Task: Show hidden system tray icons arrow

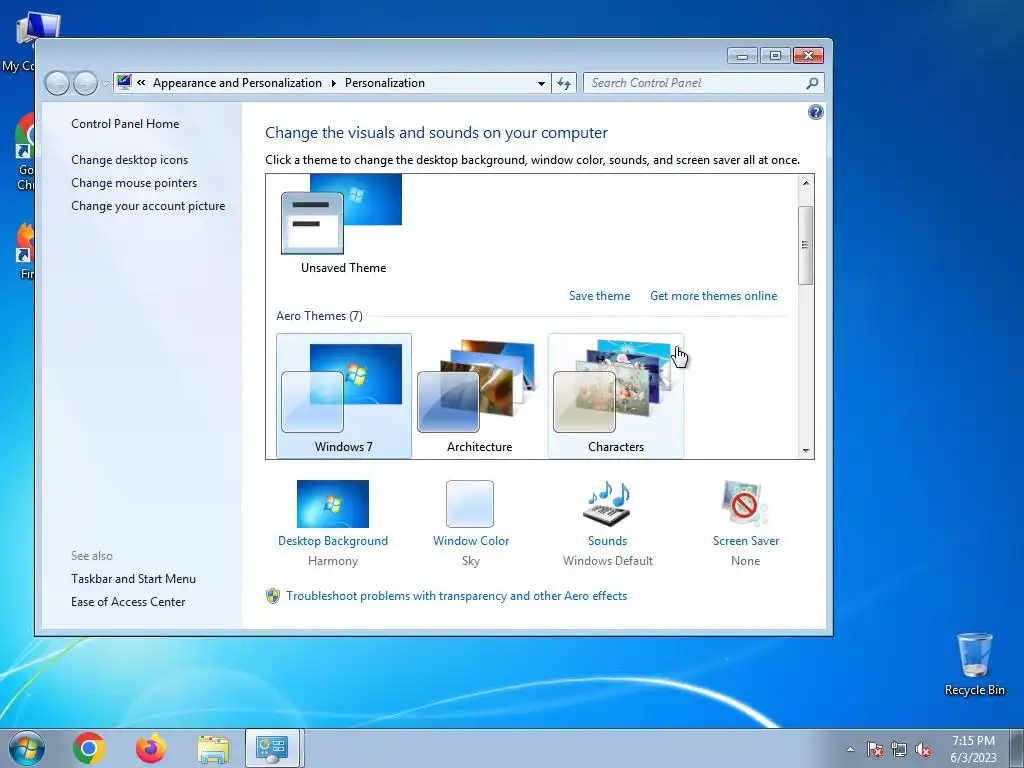Action: (x=850, y=749)
